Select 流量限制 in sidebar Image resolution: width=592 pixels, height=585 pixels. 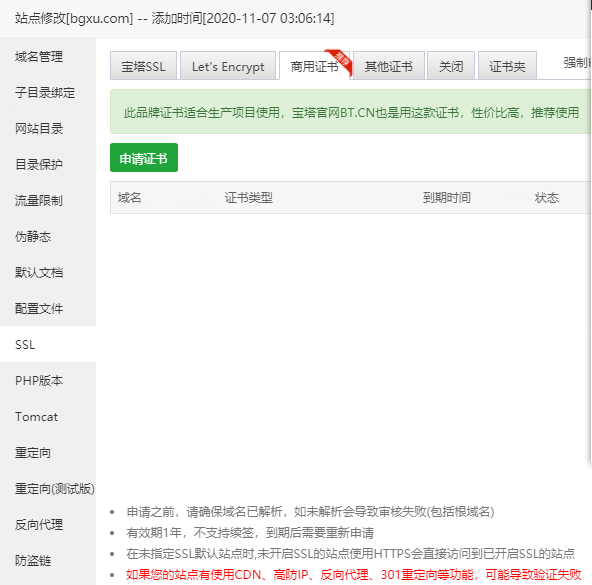(39, 201)
